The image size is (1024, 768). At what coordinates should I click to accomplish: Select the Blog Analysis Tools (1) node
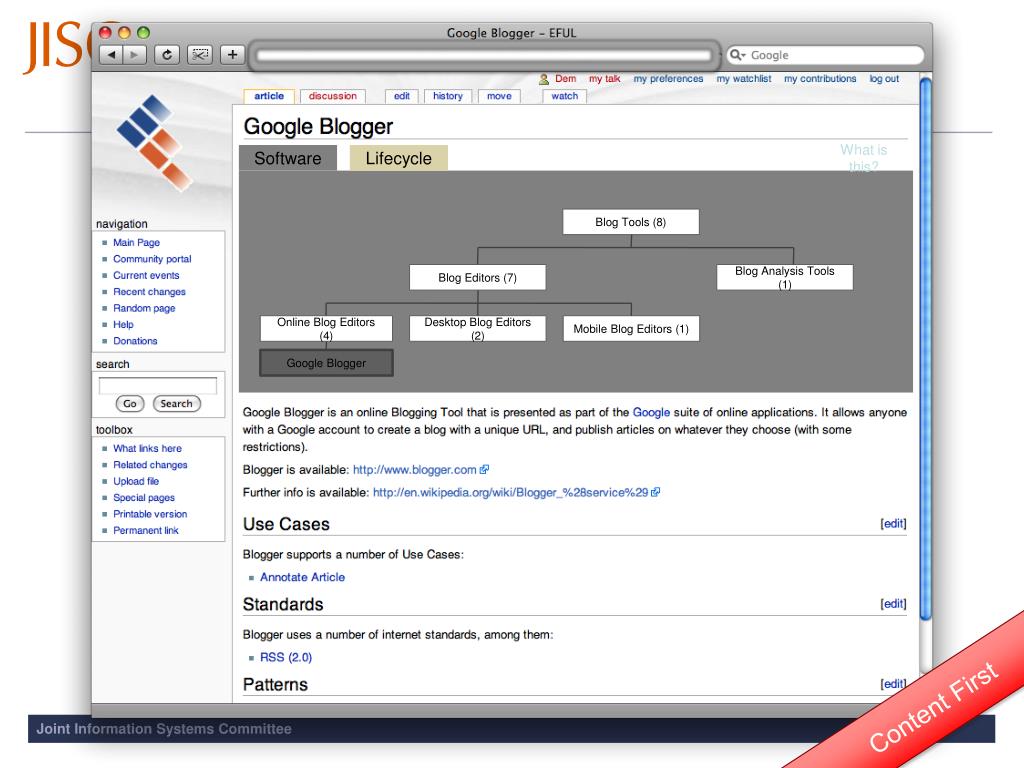click(785, 277)
